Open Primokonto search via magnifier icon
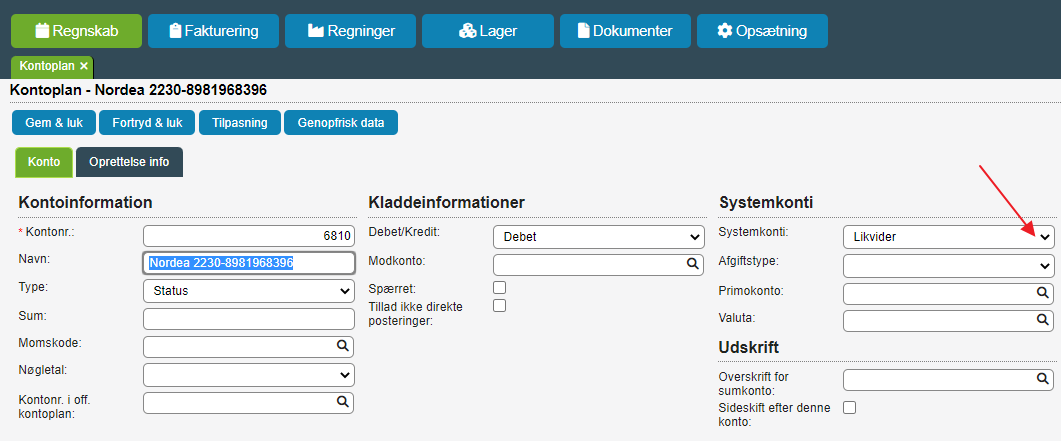 coord(1043,292)
